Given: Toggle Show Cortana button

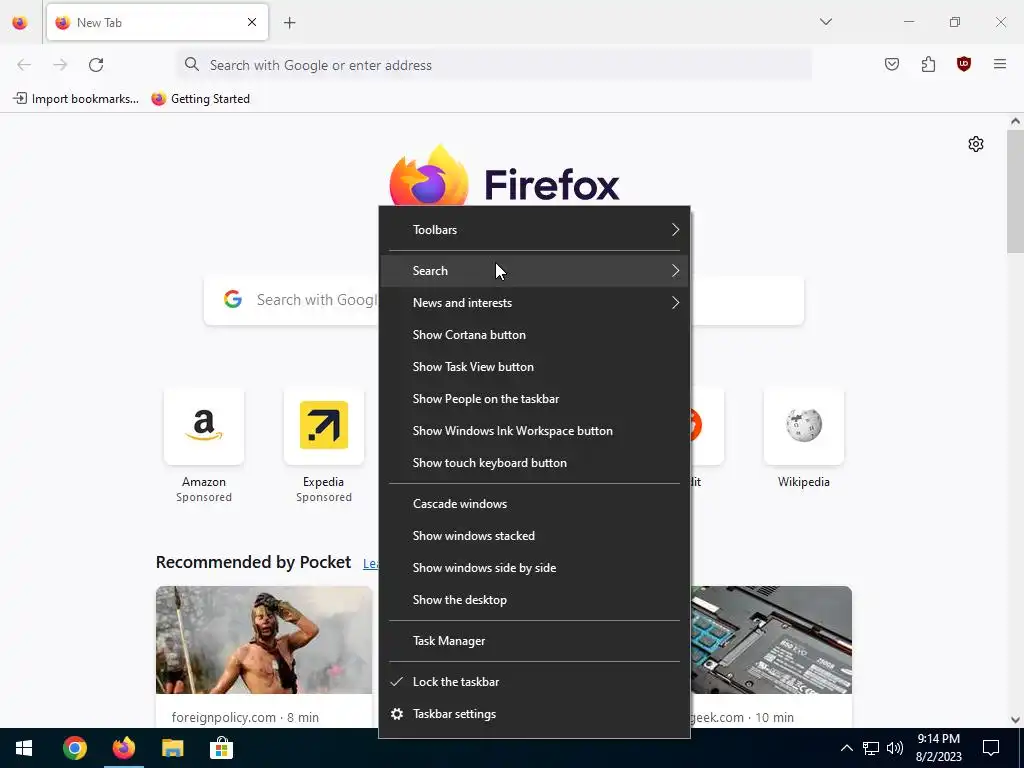Looking at the screenshot, I should pos(534,334).
